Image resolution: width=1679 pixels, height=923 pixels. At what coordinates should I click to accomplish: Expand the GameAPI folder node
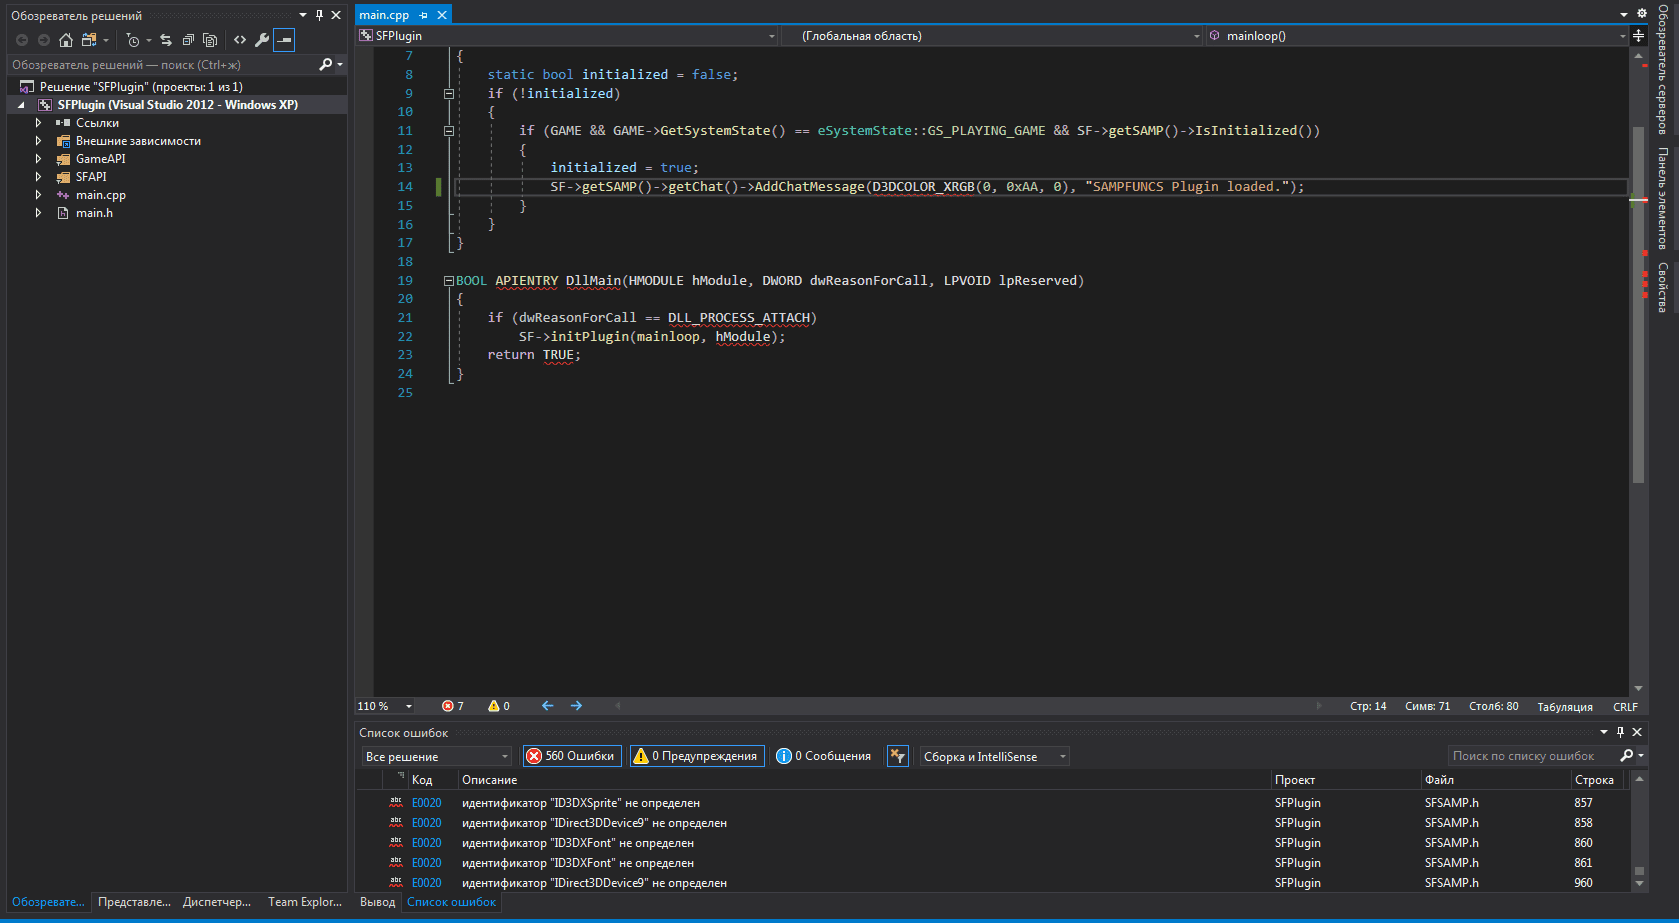[x=38, y=159]
